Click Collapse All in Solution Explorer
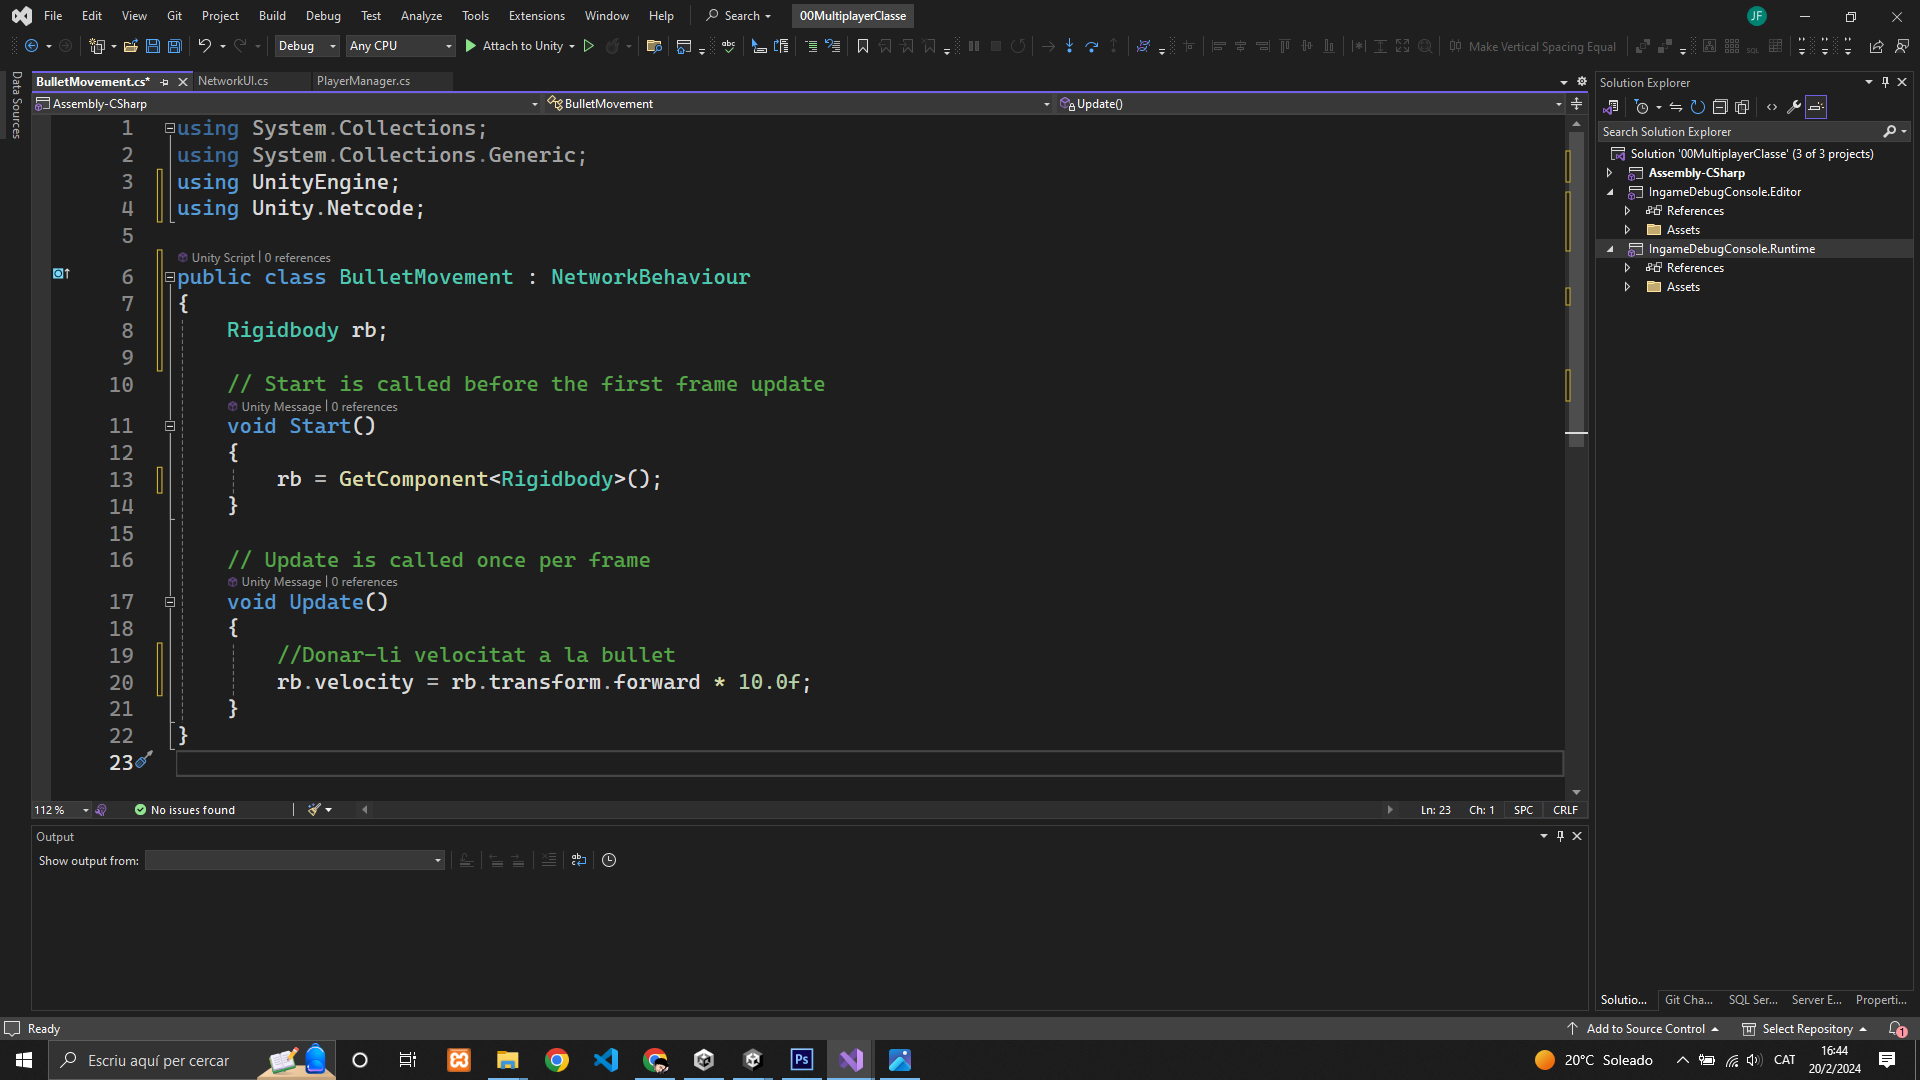 [1720, 107]
